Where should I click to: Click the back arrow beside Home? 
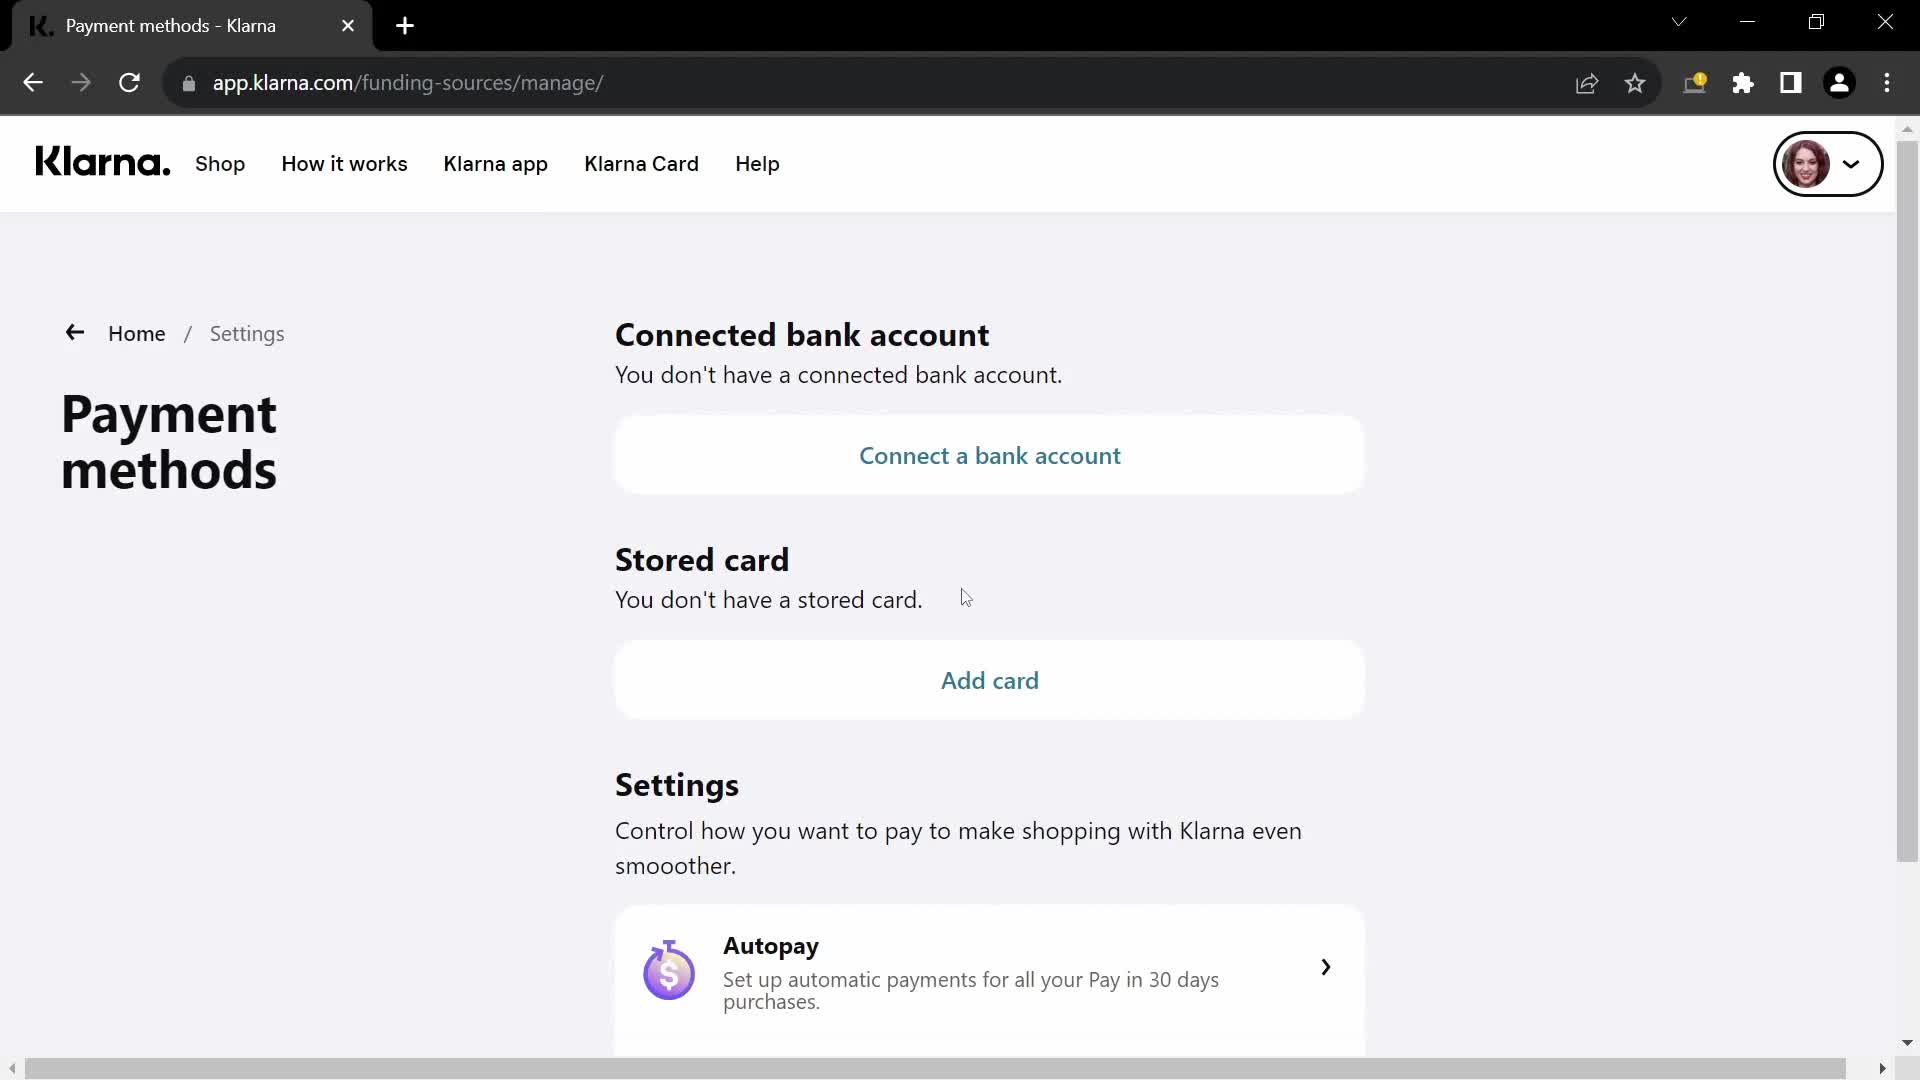coord(74,333)
